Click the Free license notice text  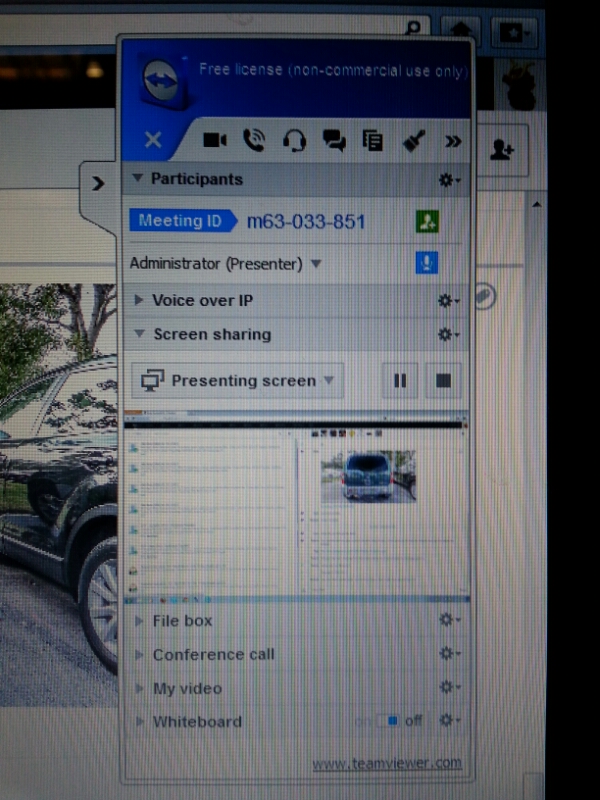click(x=333, y=69)
